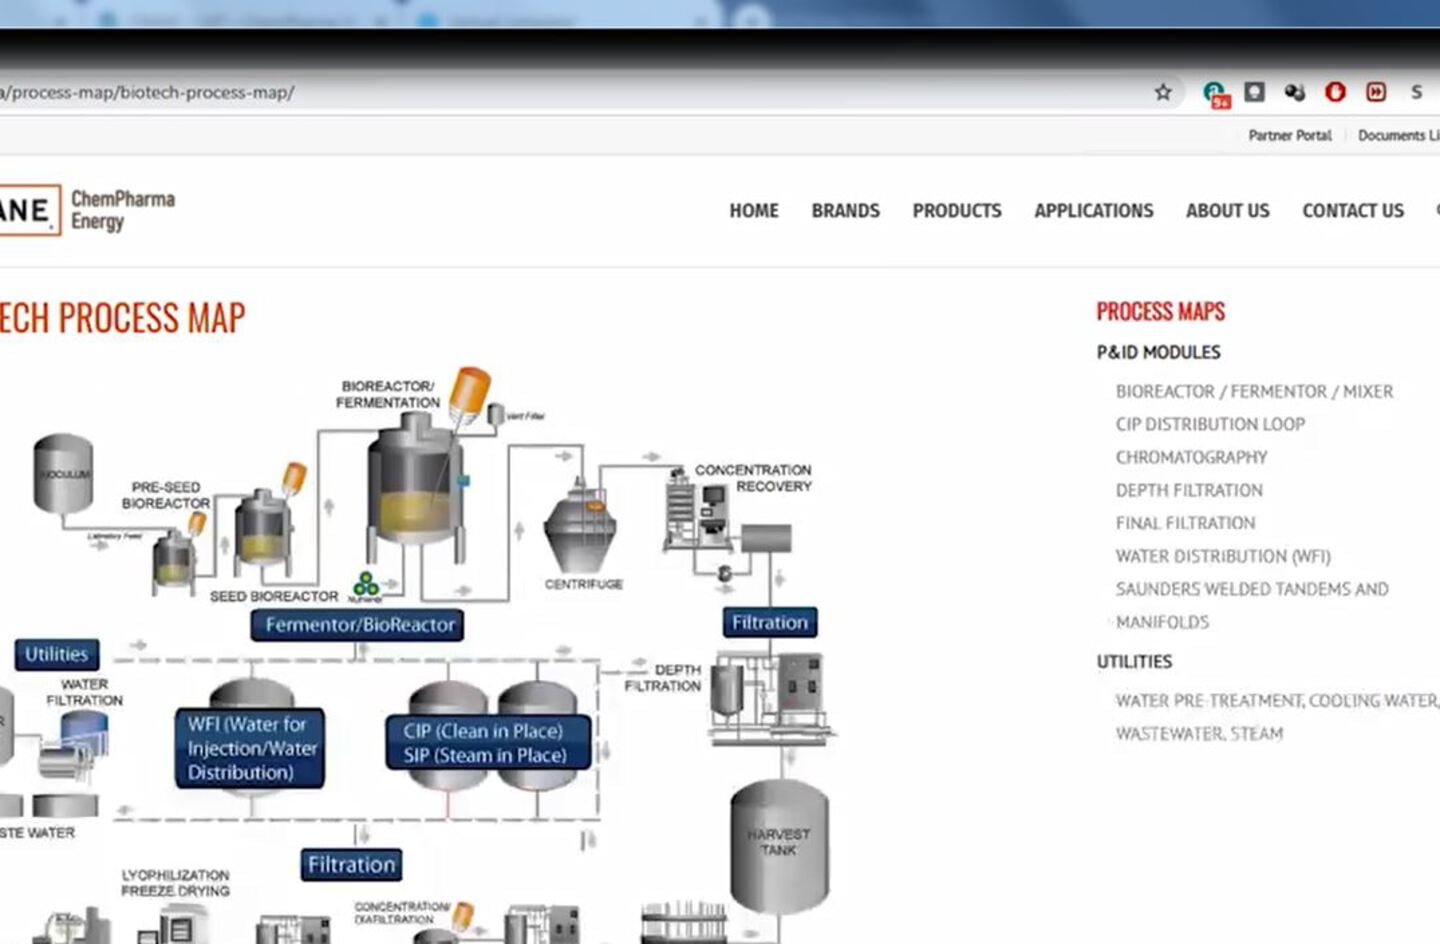Viewport: 1440px width, 944px height.
Task: Open the Partner Portal link
Action: tap(1289, 135)
